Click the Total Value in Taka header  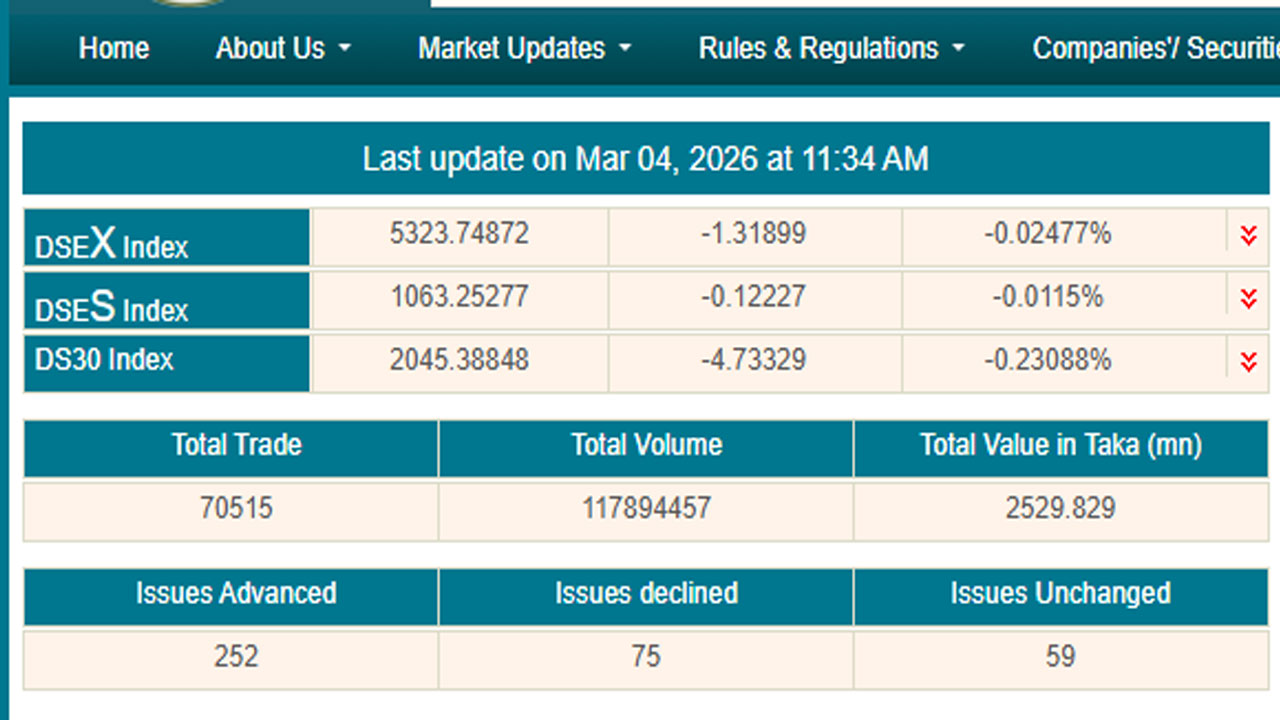pyautogui.click(x=1060, y=445)
